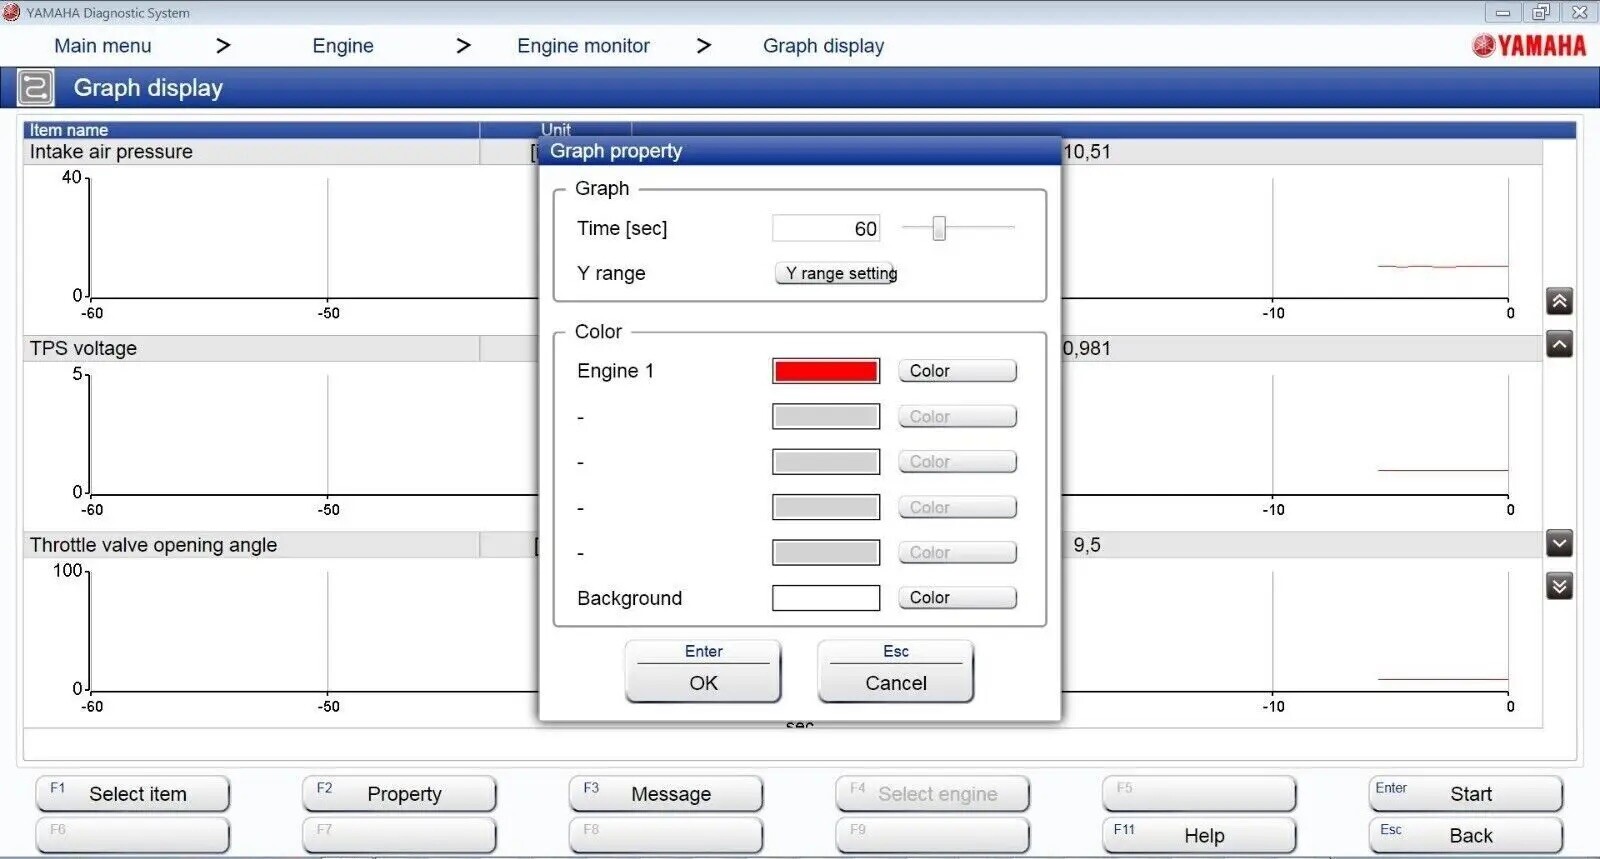Screen dimensions: 1600x859
Task: Click the scroll-to-top double-chevron icon
Action: (1559, 301)
